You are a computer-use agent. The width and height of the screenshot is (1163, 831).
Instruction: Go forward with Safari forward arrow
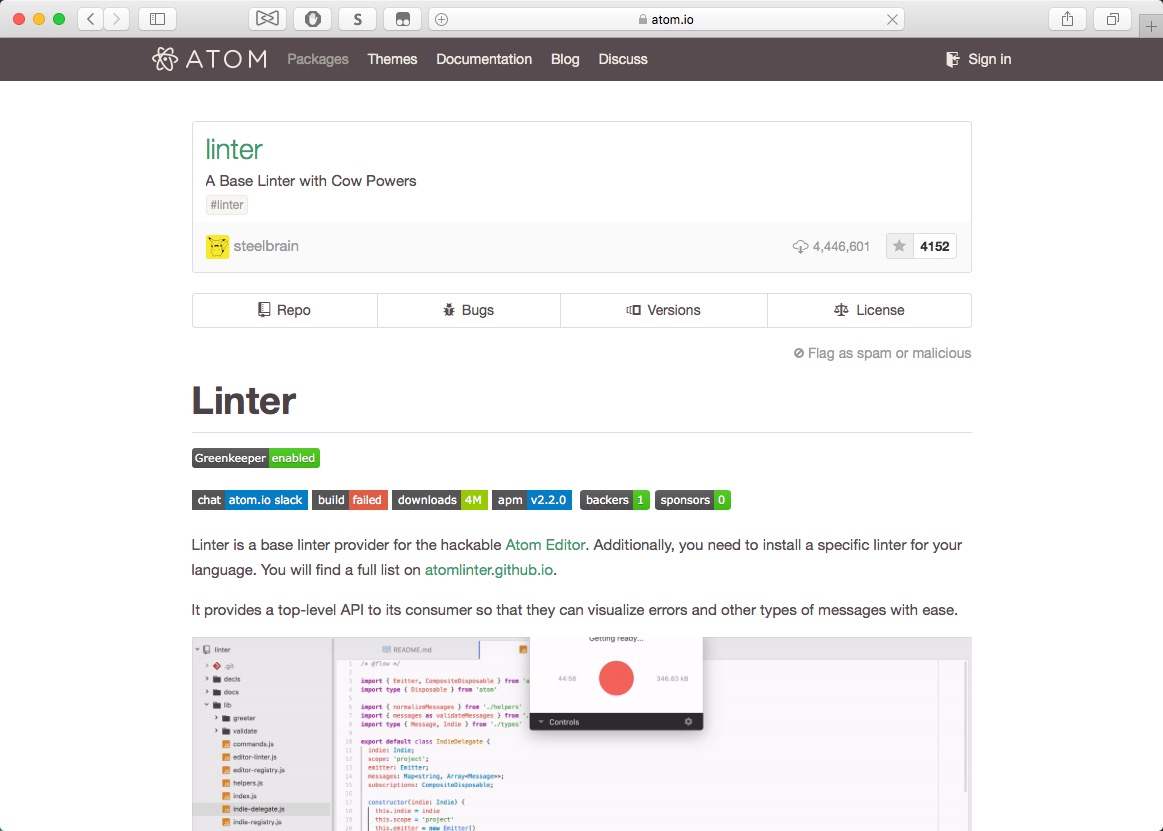pos(116,19)
